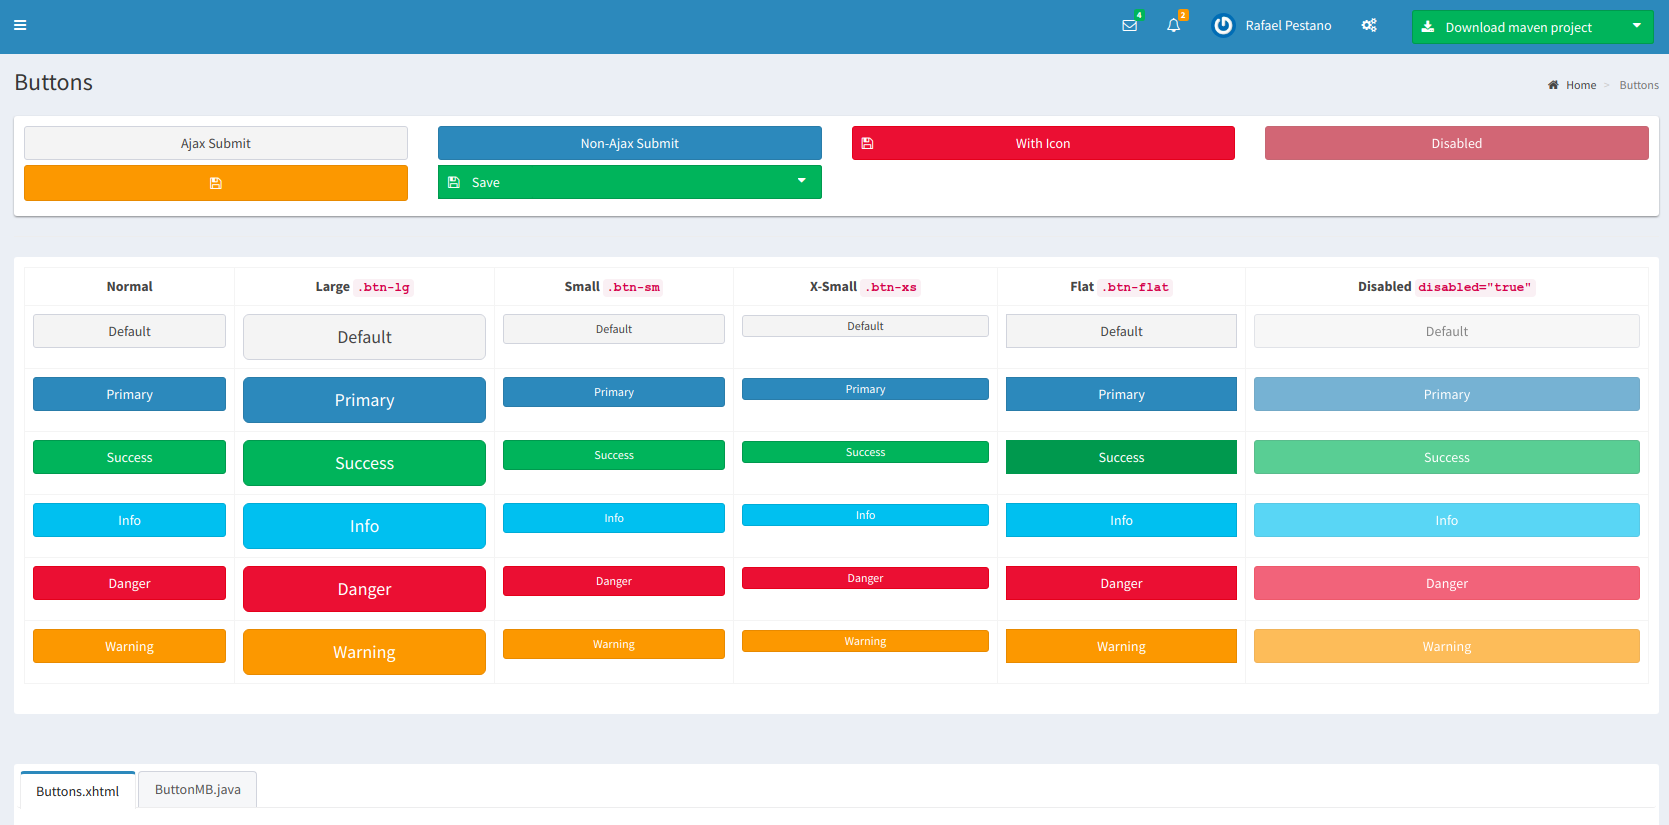Click the X-Small Warning button
1669x825 pixels.
coord(866,641)
